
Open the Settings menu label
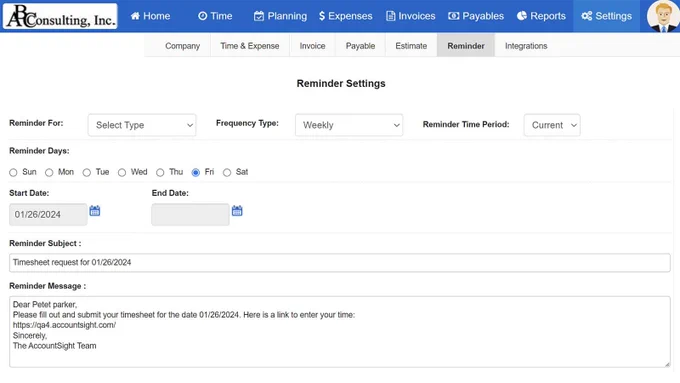click(613, 16)
